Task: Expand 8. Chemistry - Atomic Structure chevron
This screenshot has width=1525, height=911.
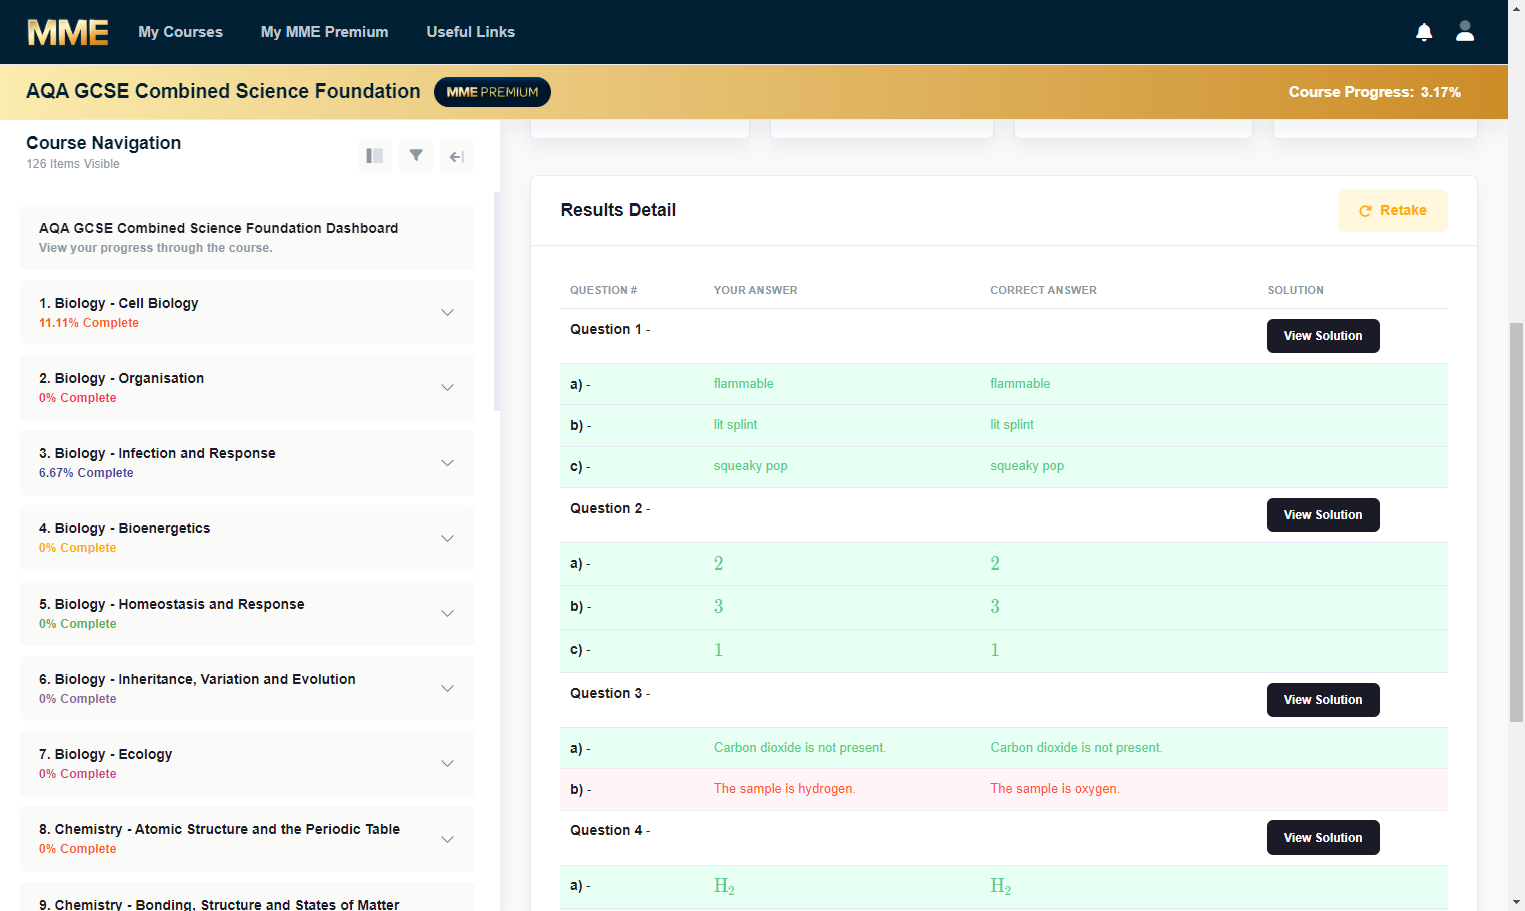Action: 447,839
